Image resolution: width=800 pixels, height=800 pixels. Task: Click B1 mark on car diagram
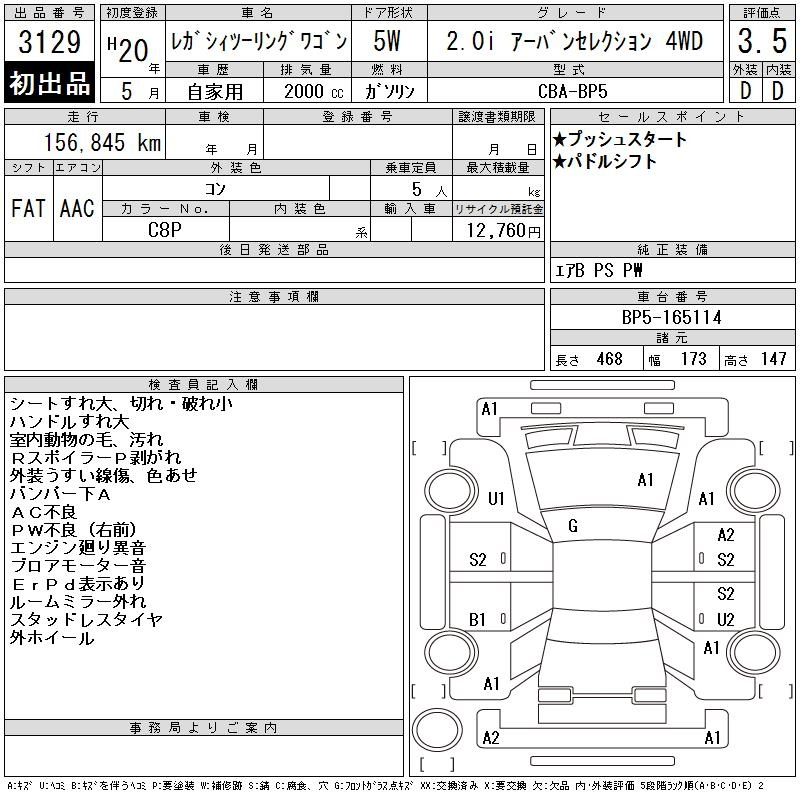[x=477, y=619]
